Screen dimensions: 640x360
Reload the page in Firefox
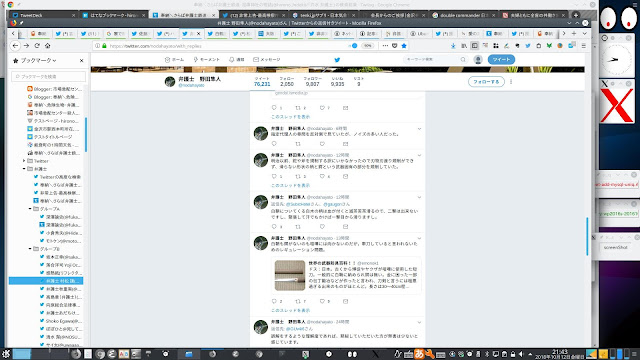point(37,46)
